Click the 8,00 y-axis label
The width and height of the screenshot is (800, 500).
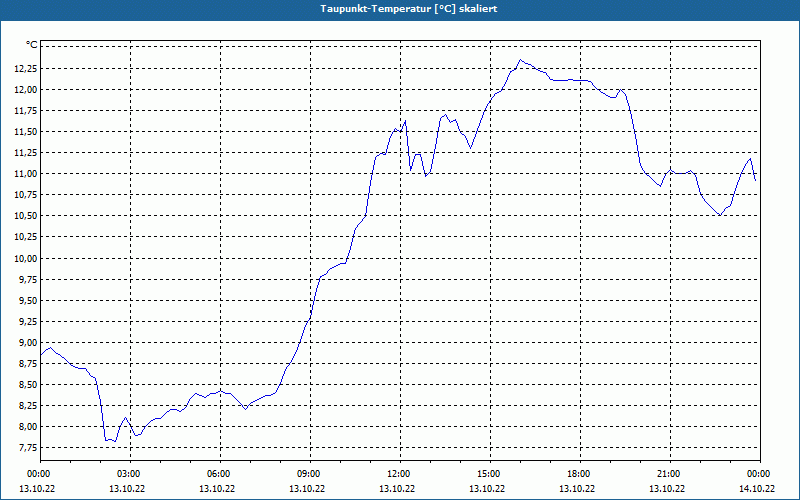click(28, 427)
